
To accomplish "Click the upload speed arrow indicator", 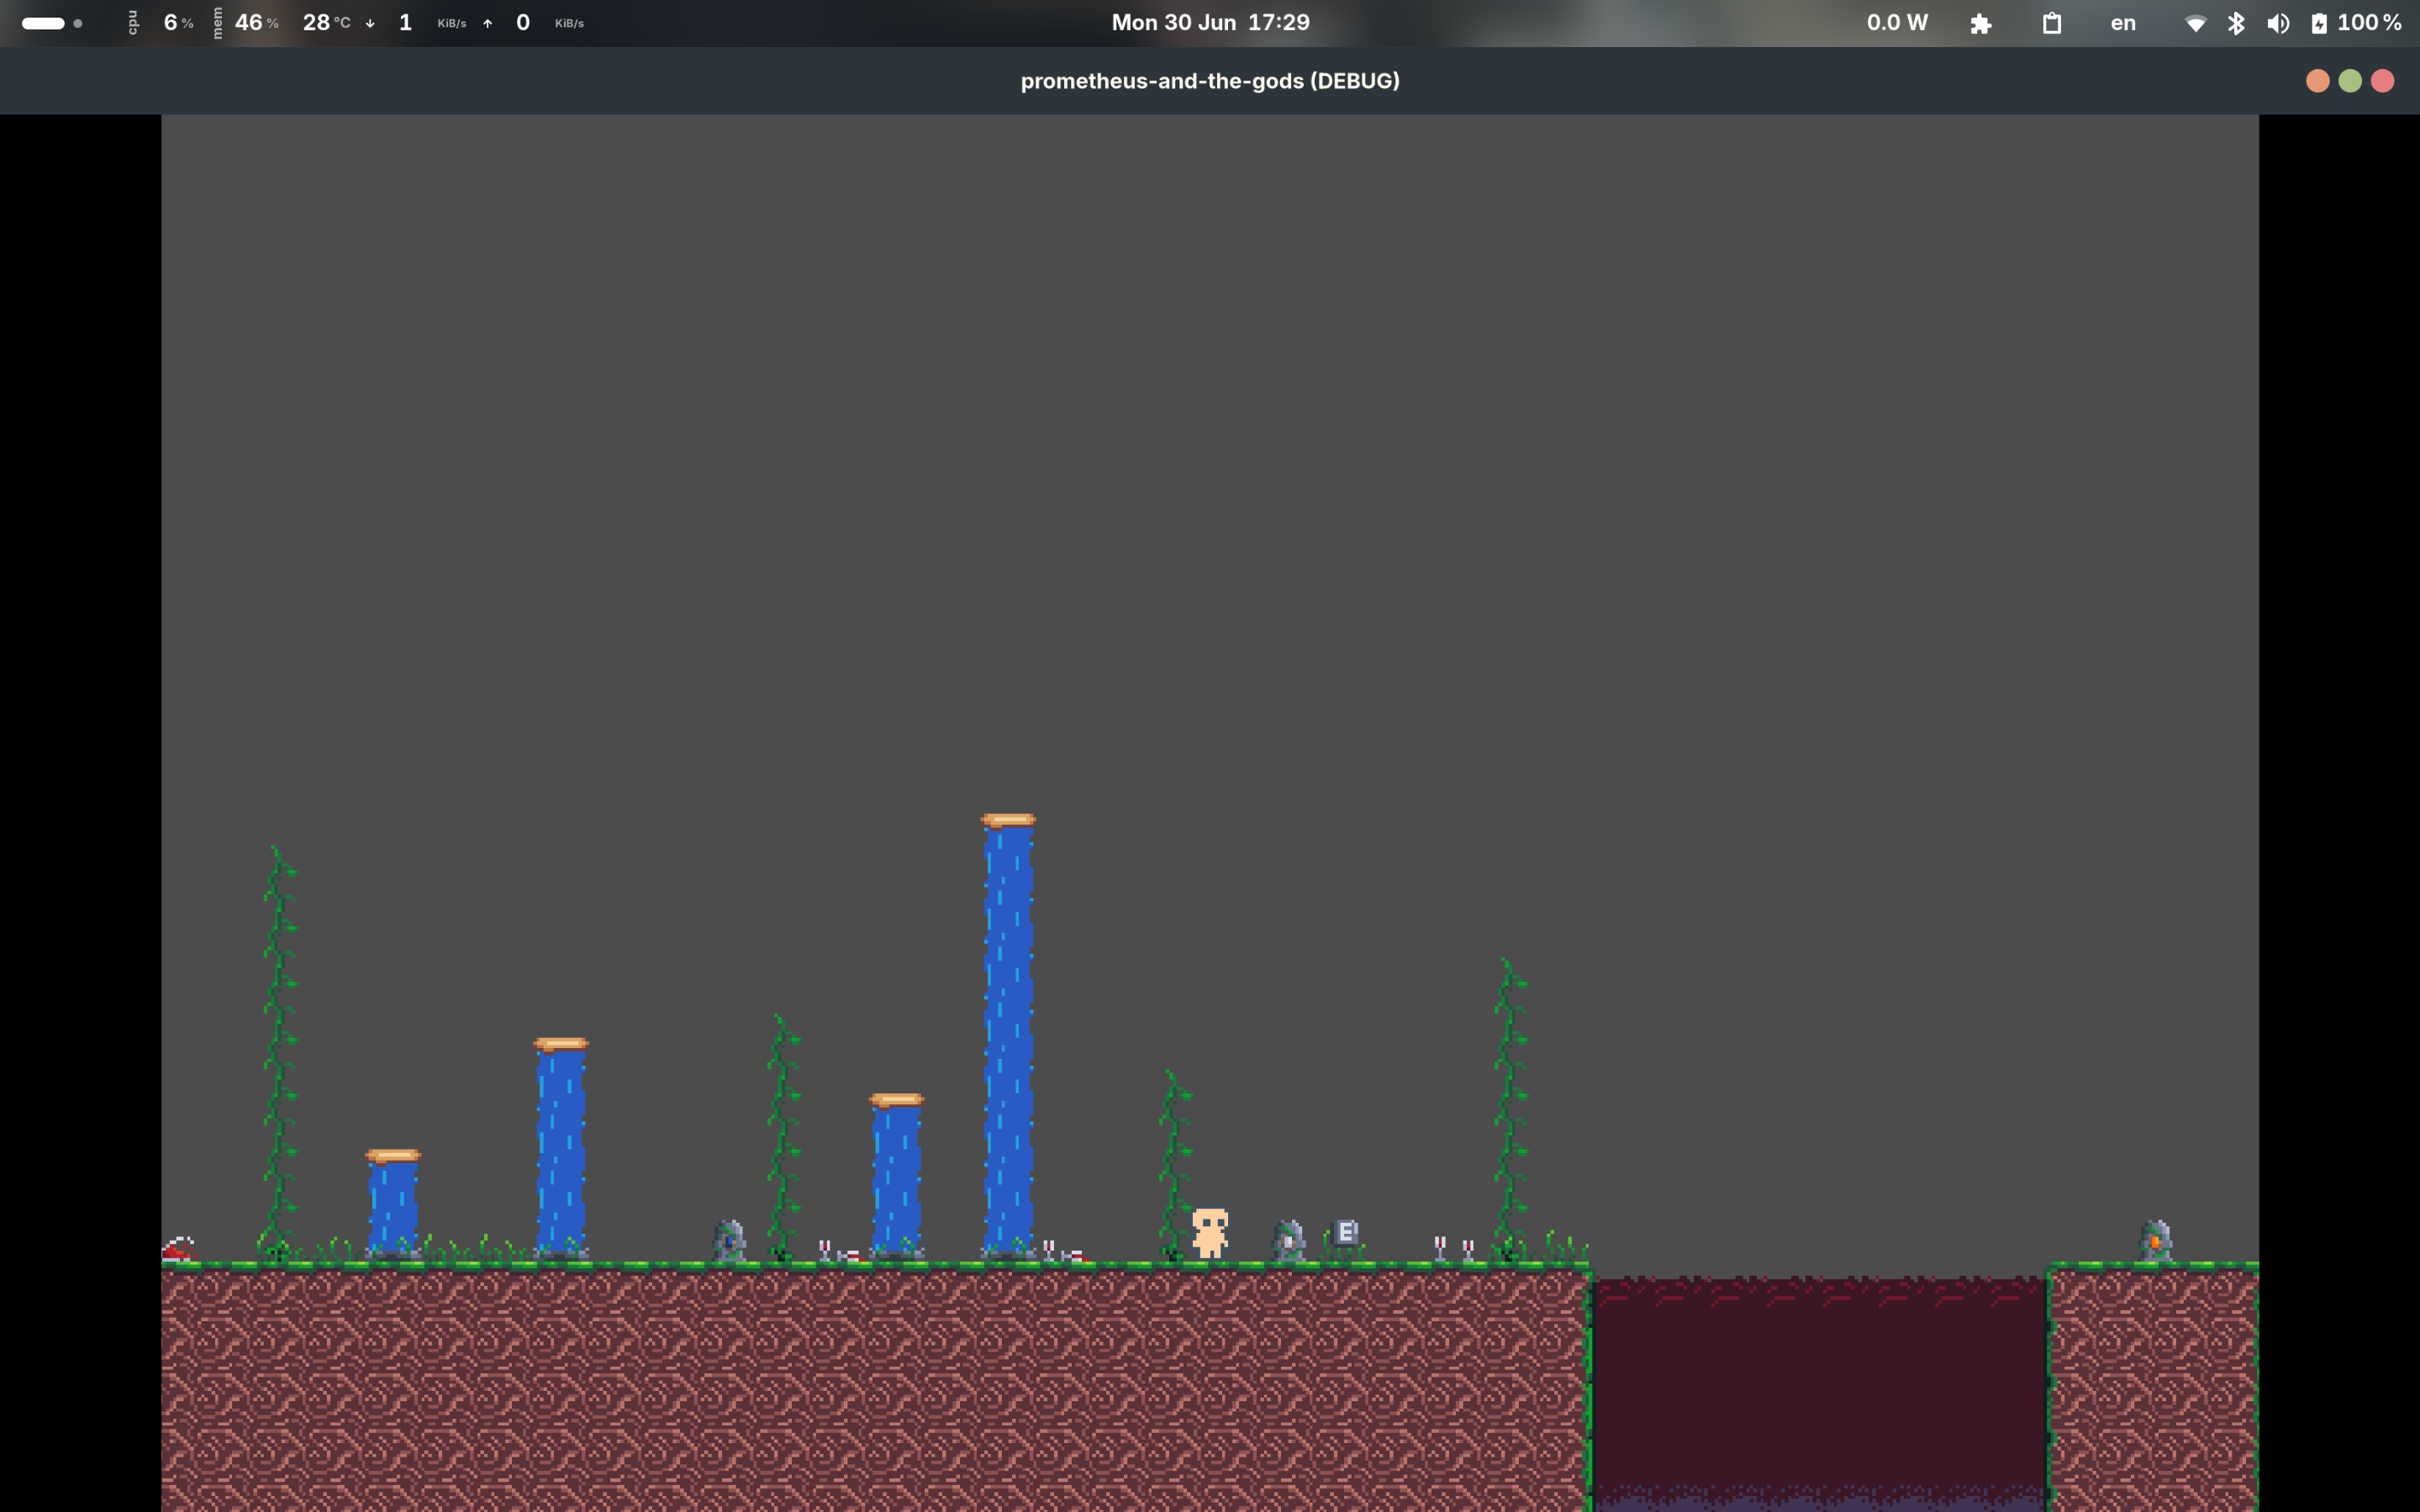I will click(488, 24).
